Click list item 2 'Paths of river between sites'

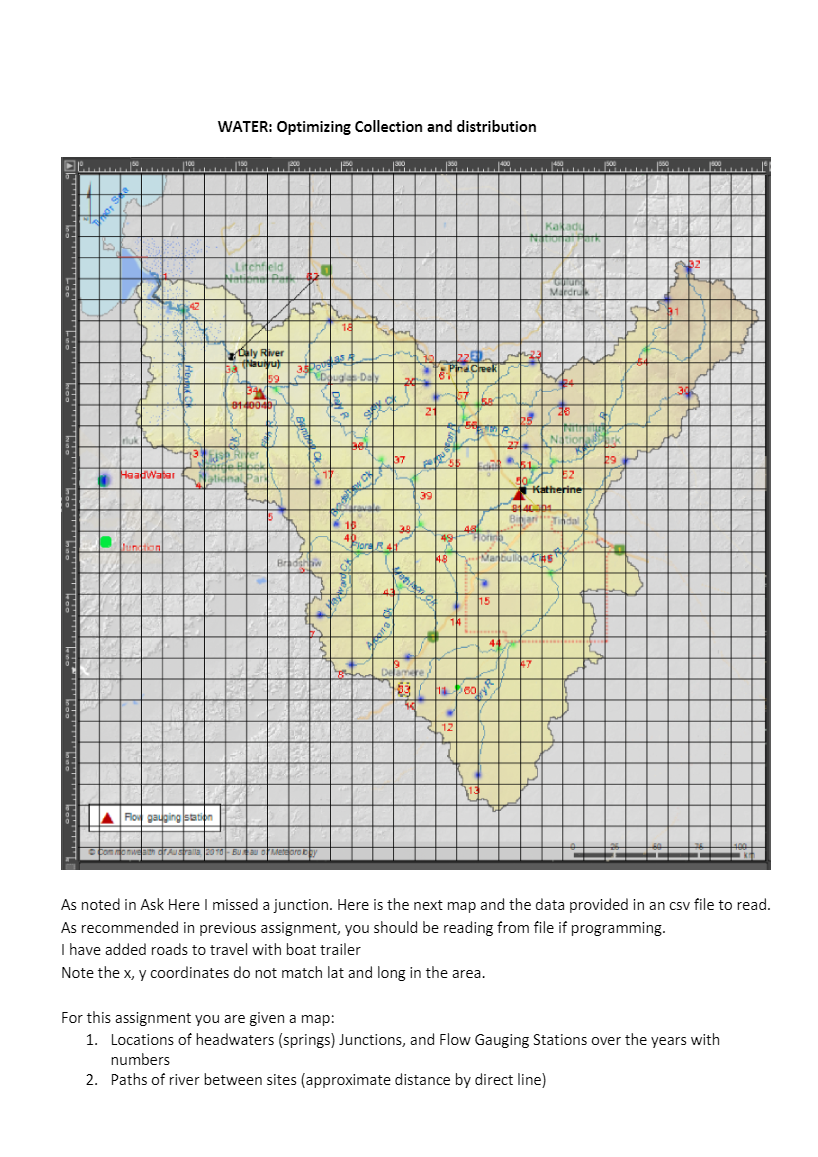tap(316, 1080)
